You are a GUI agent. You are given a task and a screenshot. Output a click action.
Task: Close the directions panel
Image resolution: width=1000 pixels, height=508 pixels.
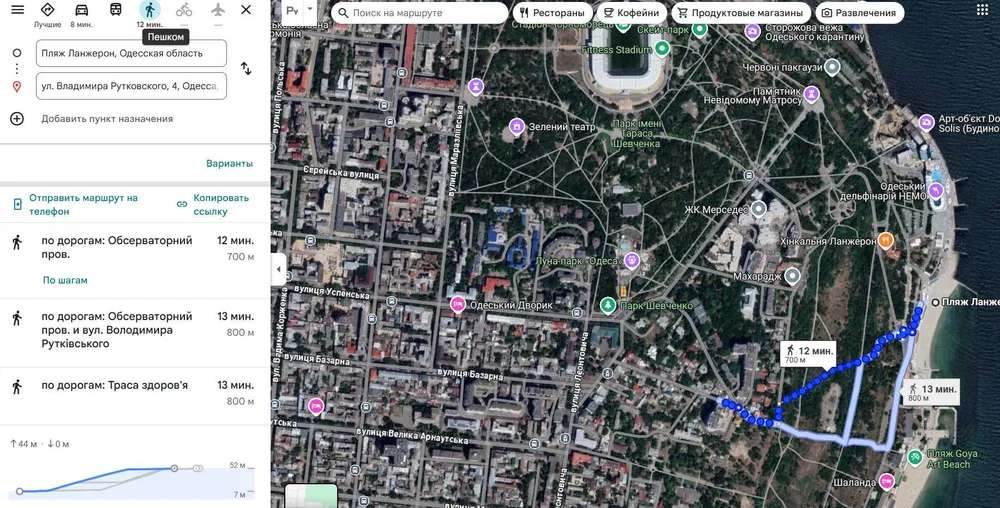(x=246, y=10)
